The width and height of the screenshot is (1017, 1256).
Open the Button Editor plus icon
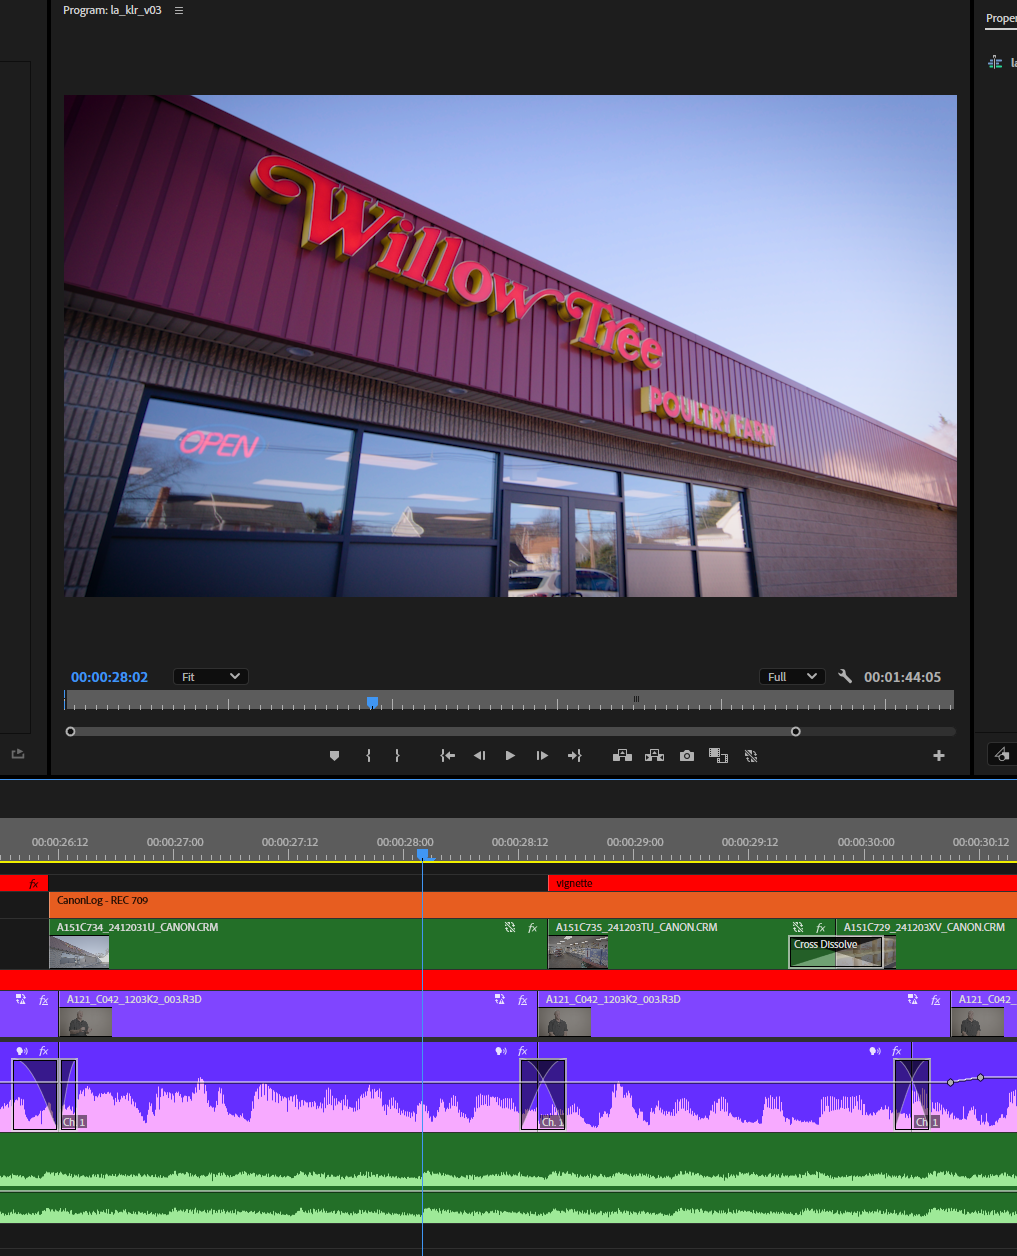[939, 756]
